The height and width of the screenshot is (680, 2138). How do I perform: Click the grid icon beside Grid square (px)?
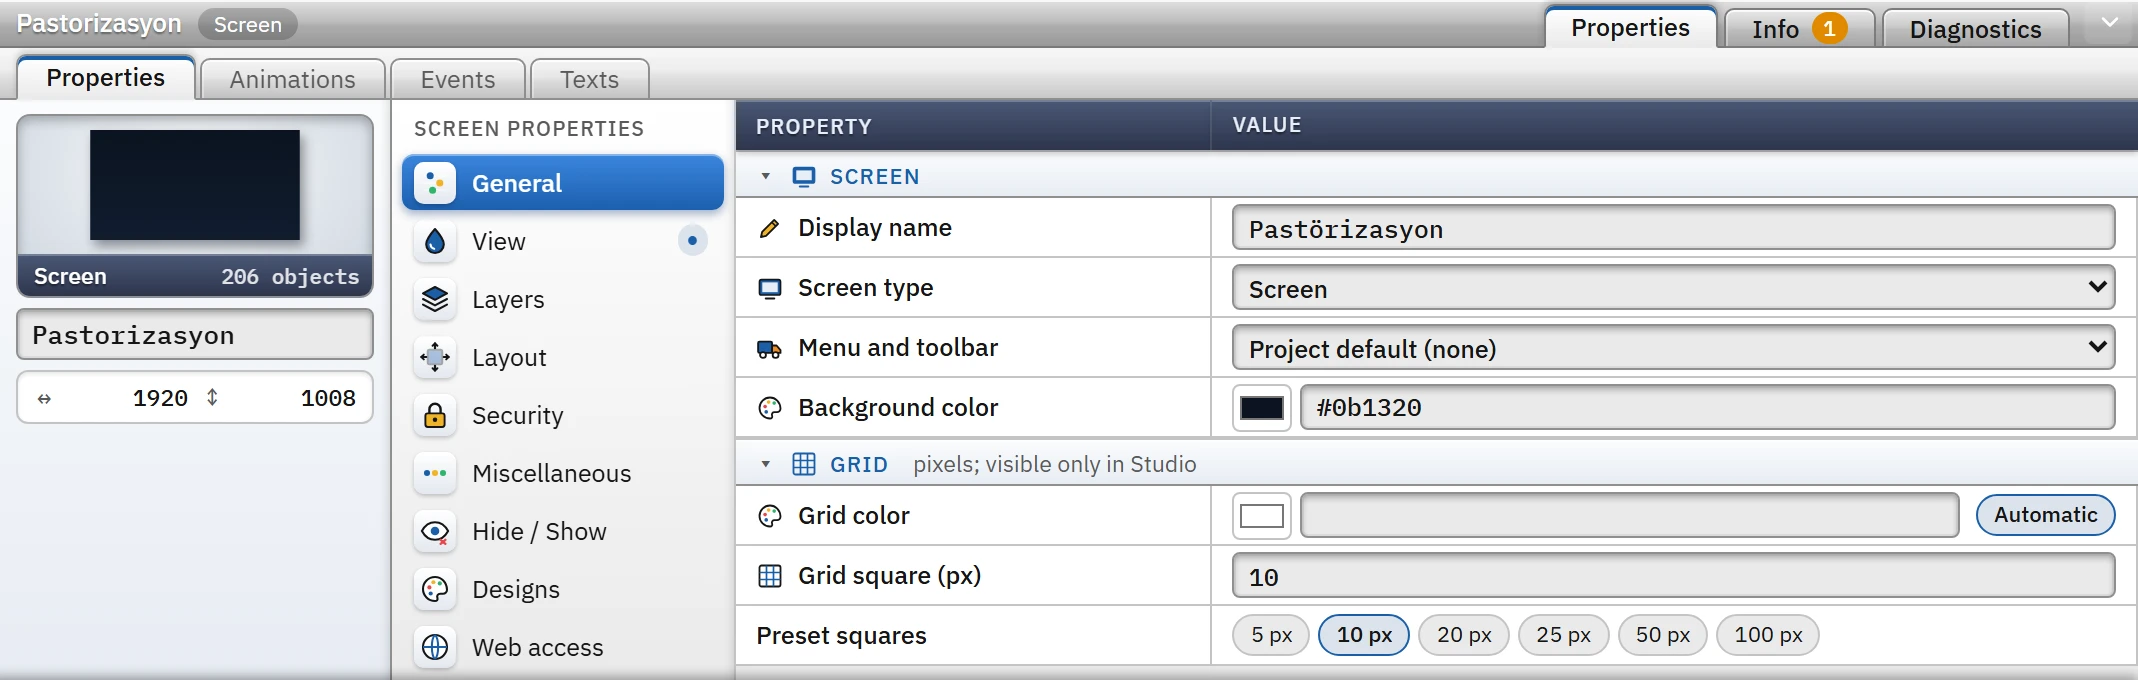coord(769,576)
